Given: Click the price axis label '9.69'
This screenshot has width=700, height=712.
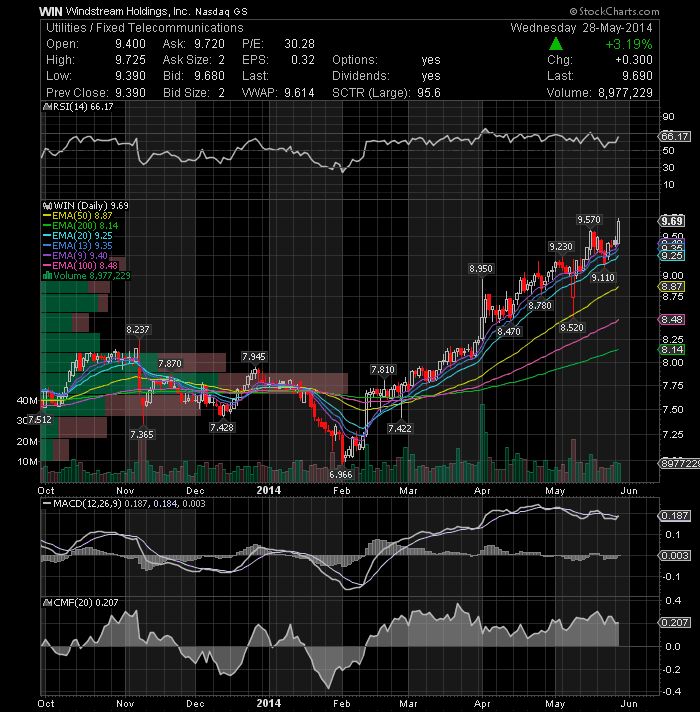Looking at the screenshot, I should [672, 221].
